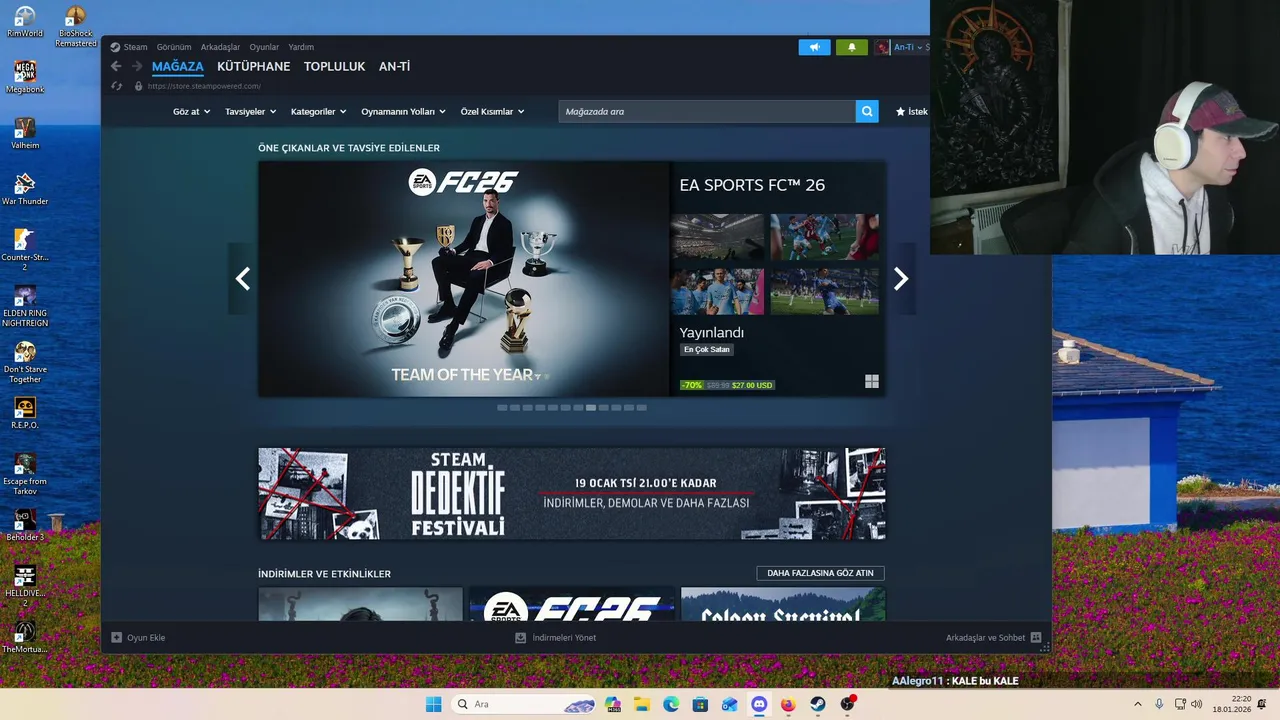Launch Megabonk from the desktop
1280x720 pixels.
pyautogui.click(x=25, y=78)
